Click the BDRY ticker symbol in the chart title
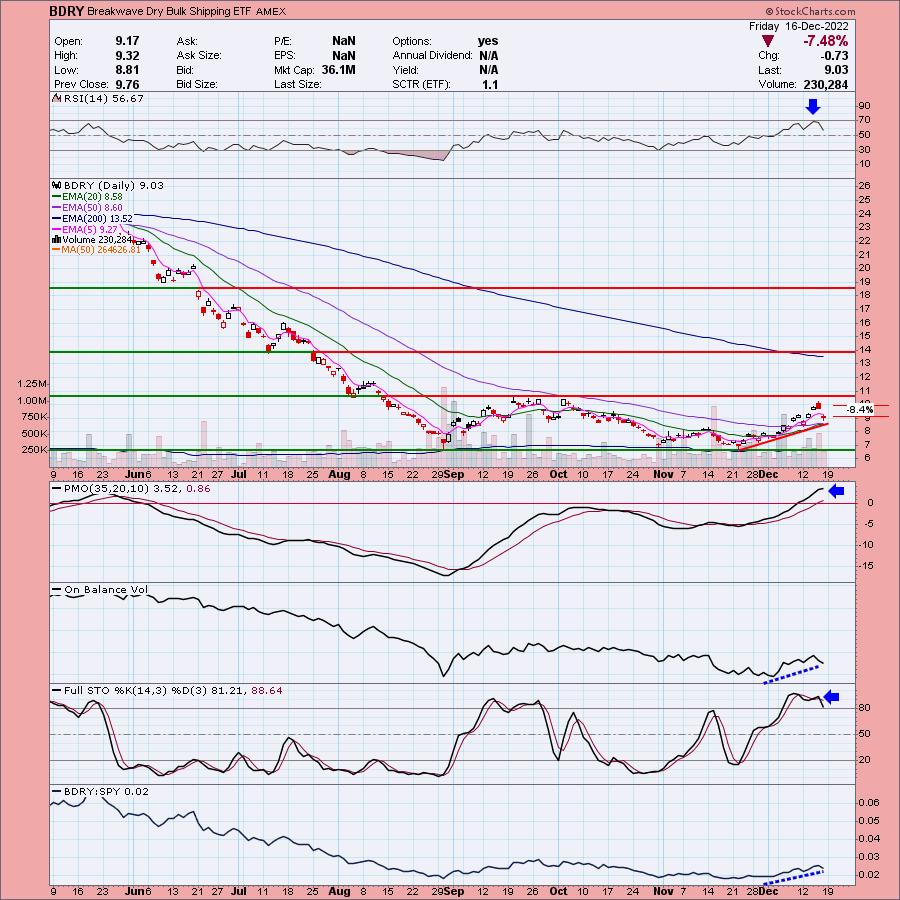 pos(67,11)
